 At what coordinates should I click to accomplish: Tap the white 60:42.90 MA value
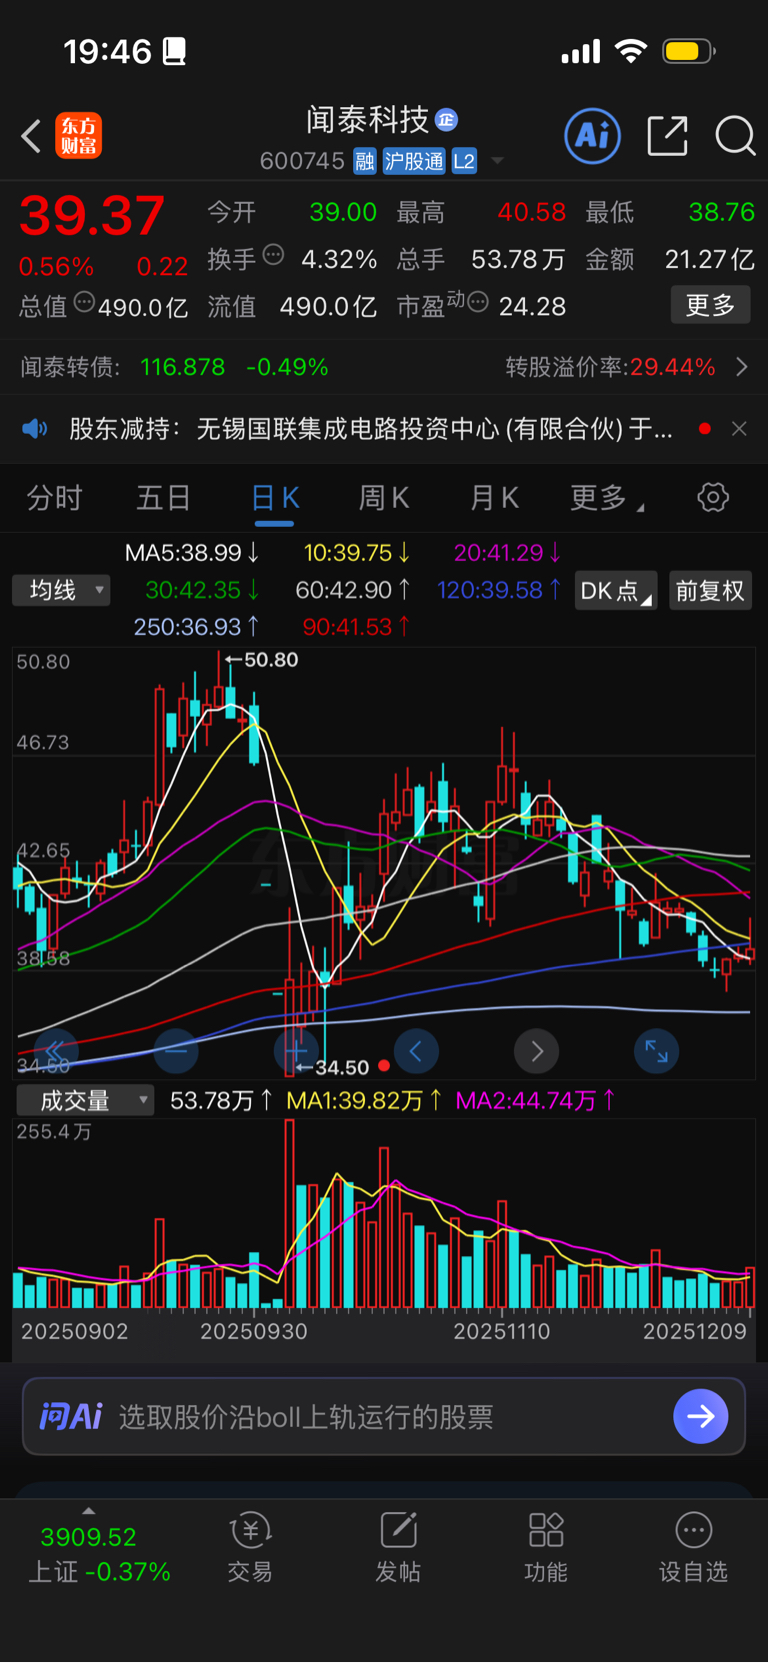pos(353,590)
